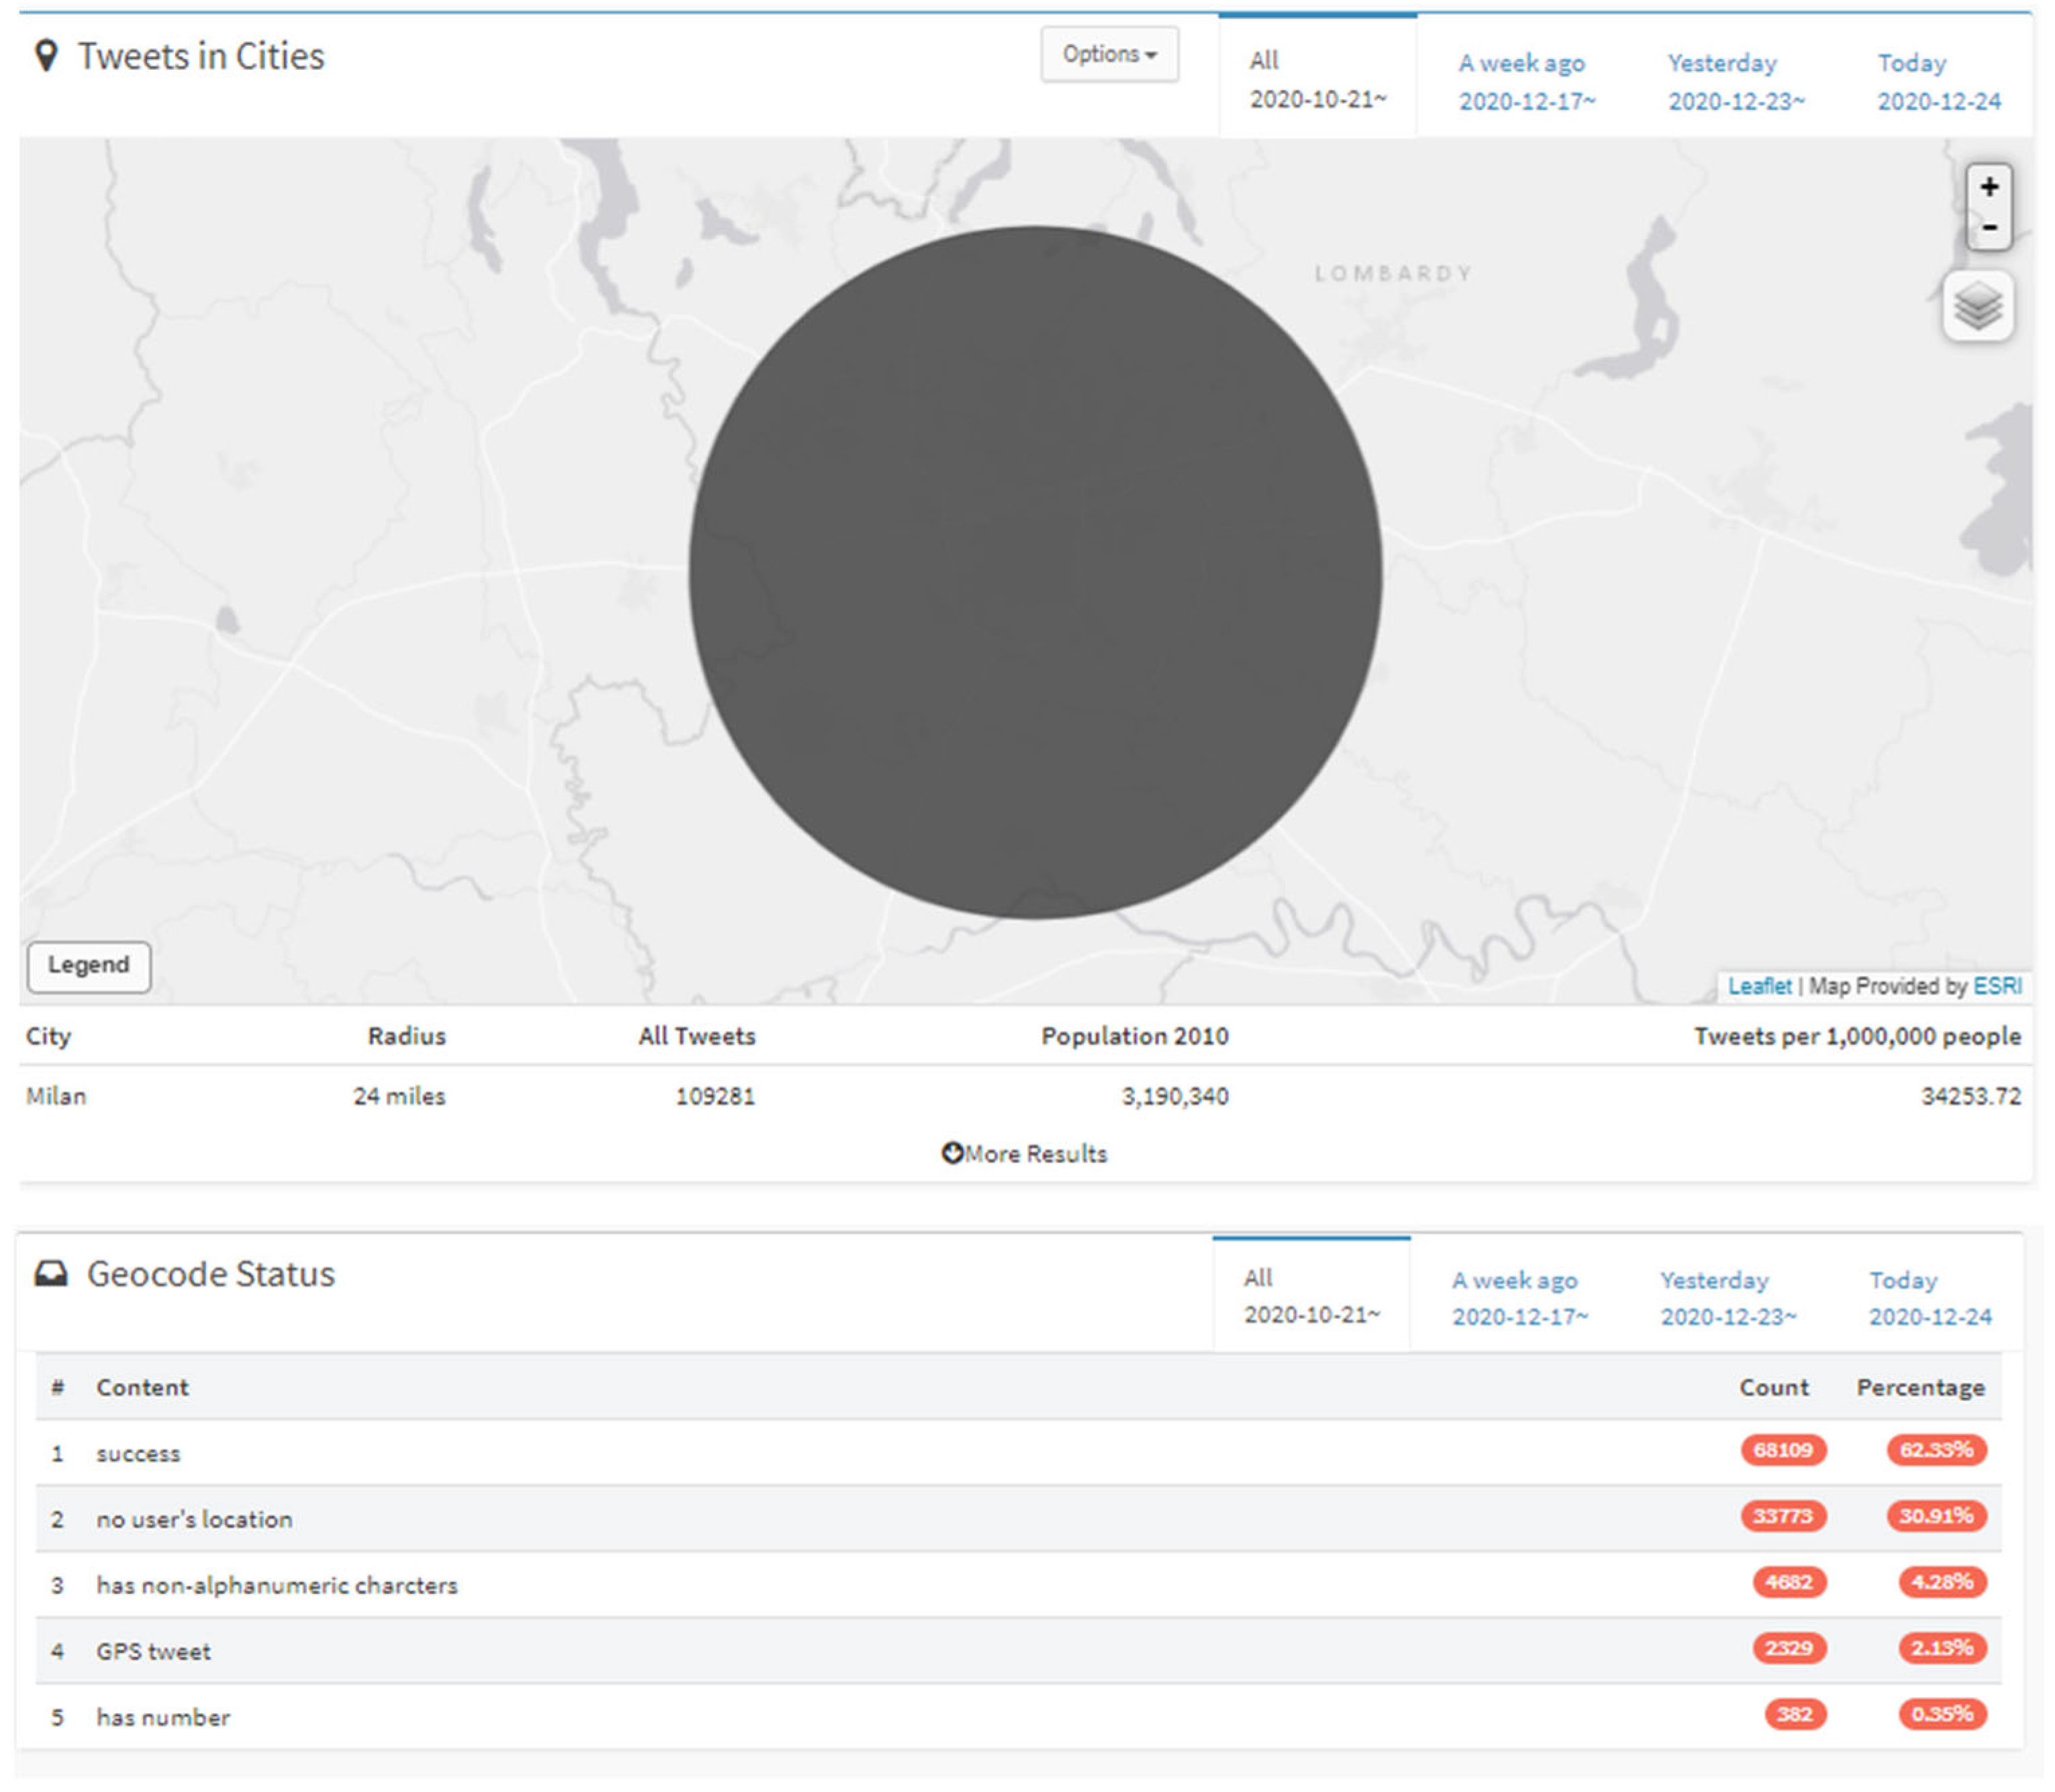Click the inbox icon beside Geocode Status

tap(51, 1273)
